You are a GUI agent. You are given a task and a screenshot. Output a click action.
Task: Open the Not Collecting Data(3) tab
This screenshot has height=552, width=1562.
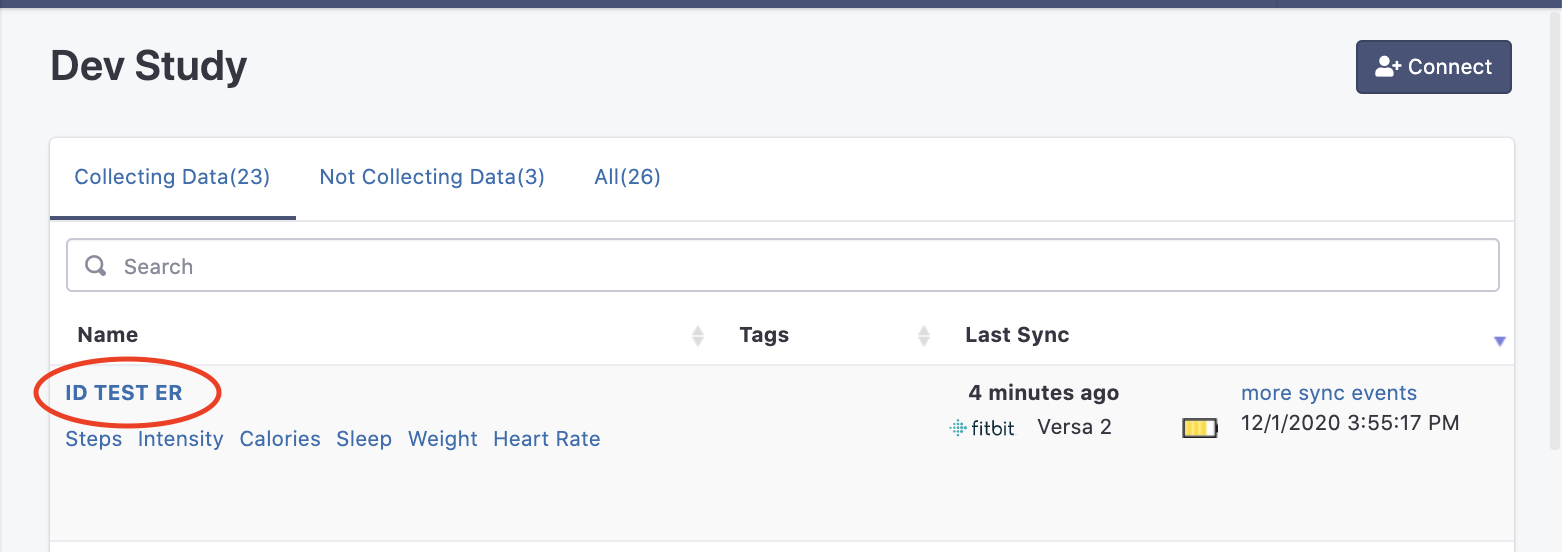[432, 177]
